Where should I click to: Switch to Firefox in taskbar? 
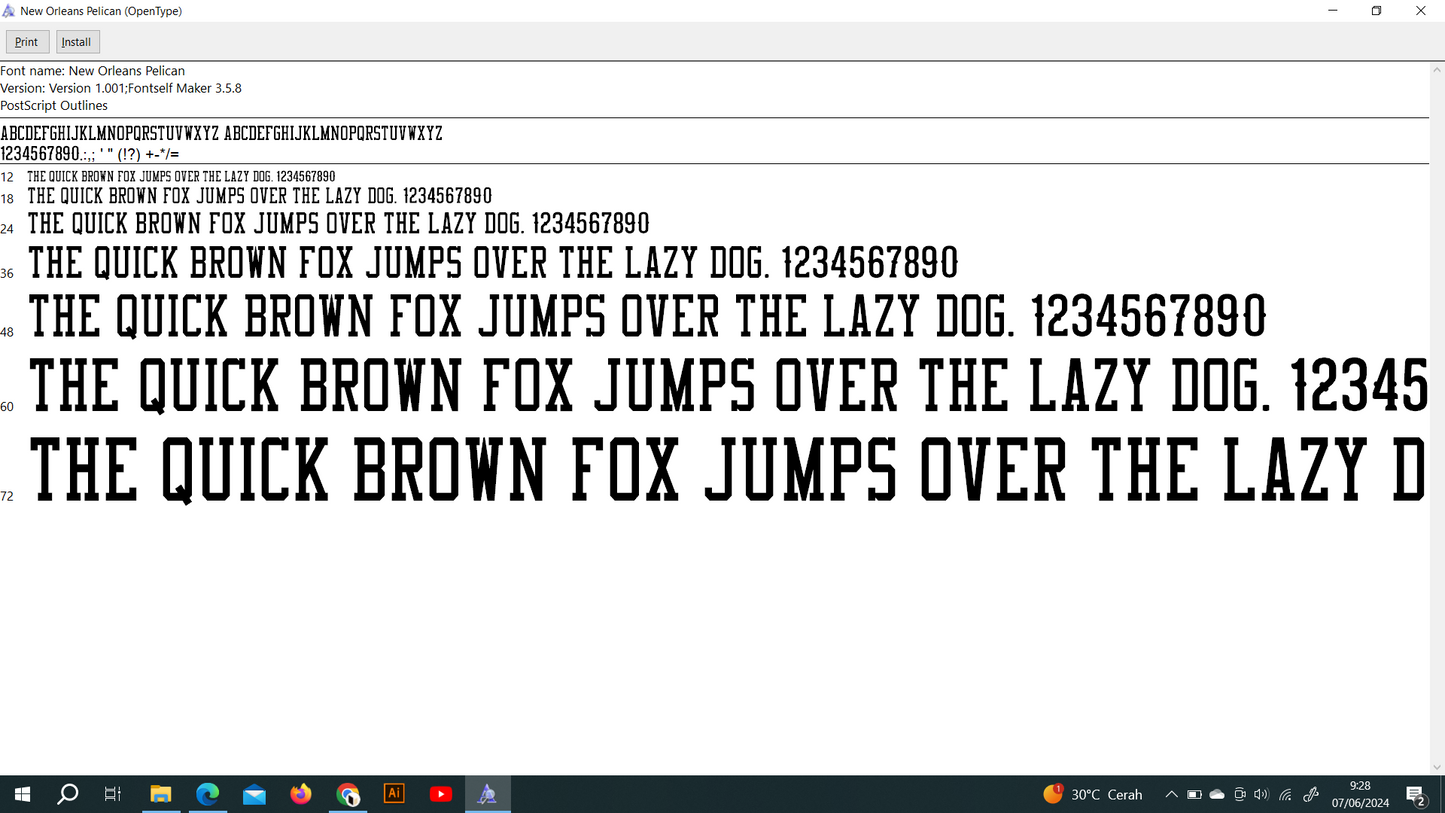(301, 794)
